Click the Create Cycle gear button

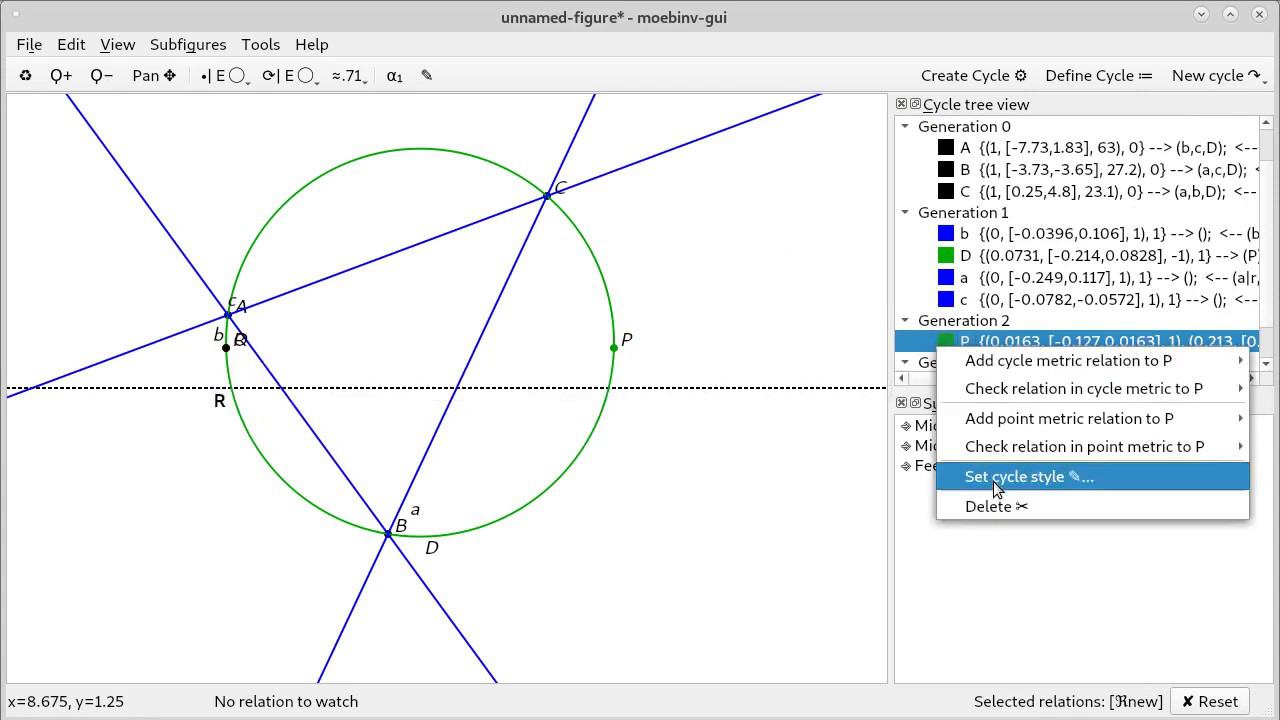(x=973, y=76)
